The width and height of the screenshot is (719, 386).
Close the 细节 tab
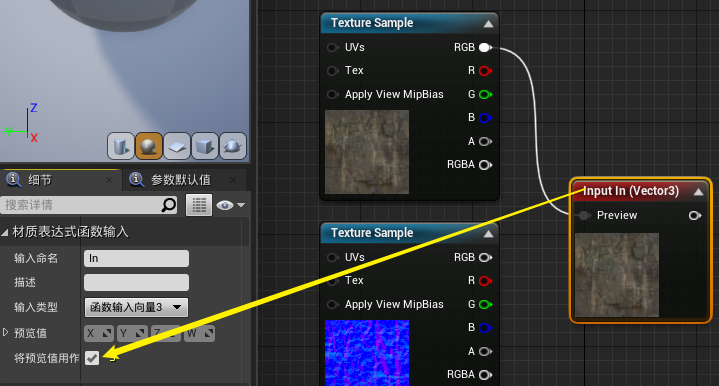[109, 180]
